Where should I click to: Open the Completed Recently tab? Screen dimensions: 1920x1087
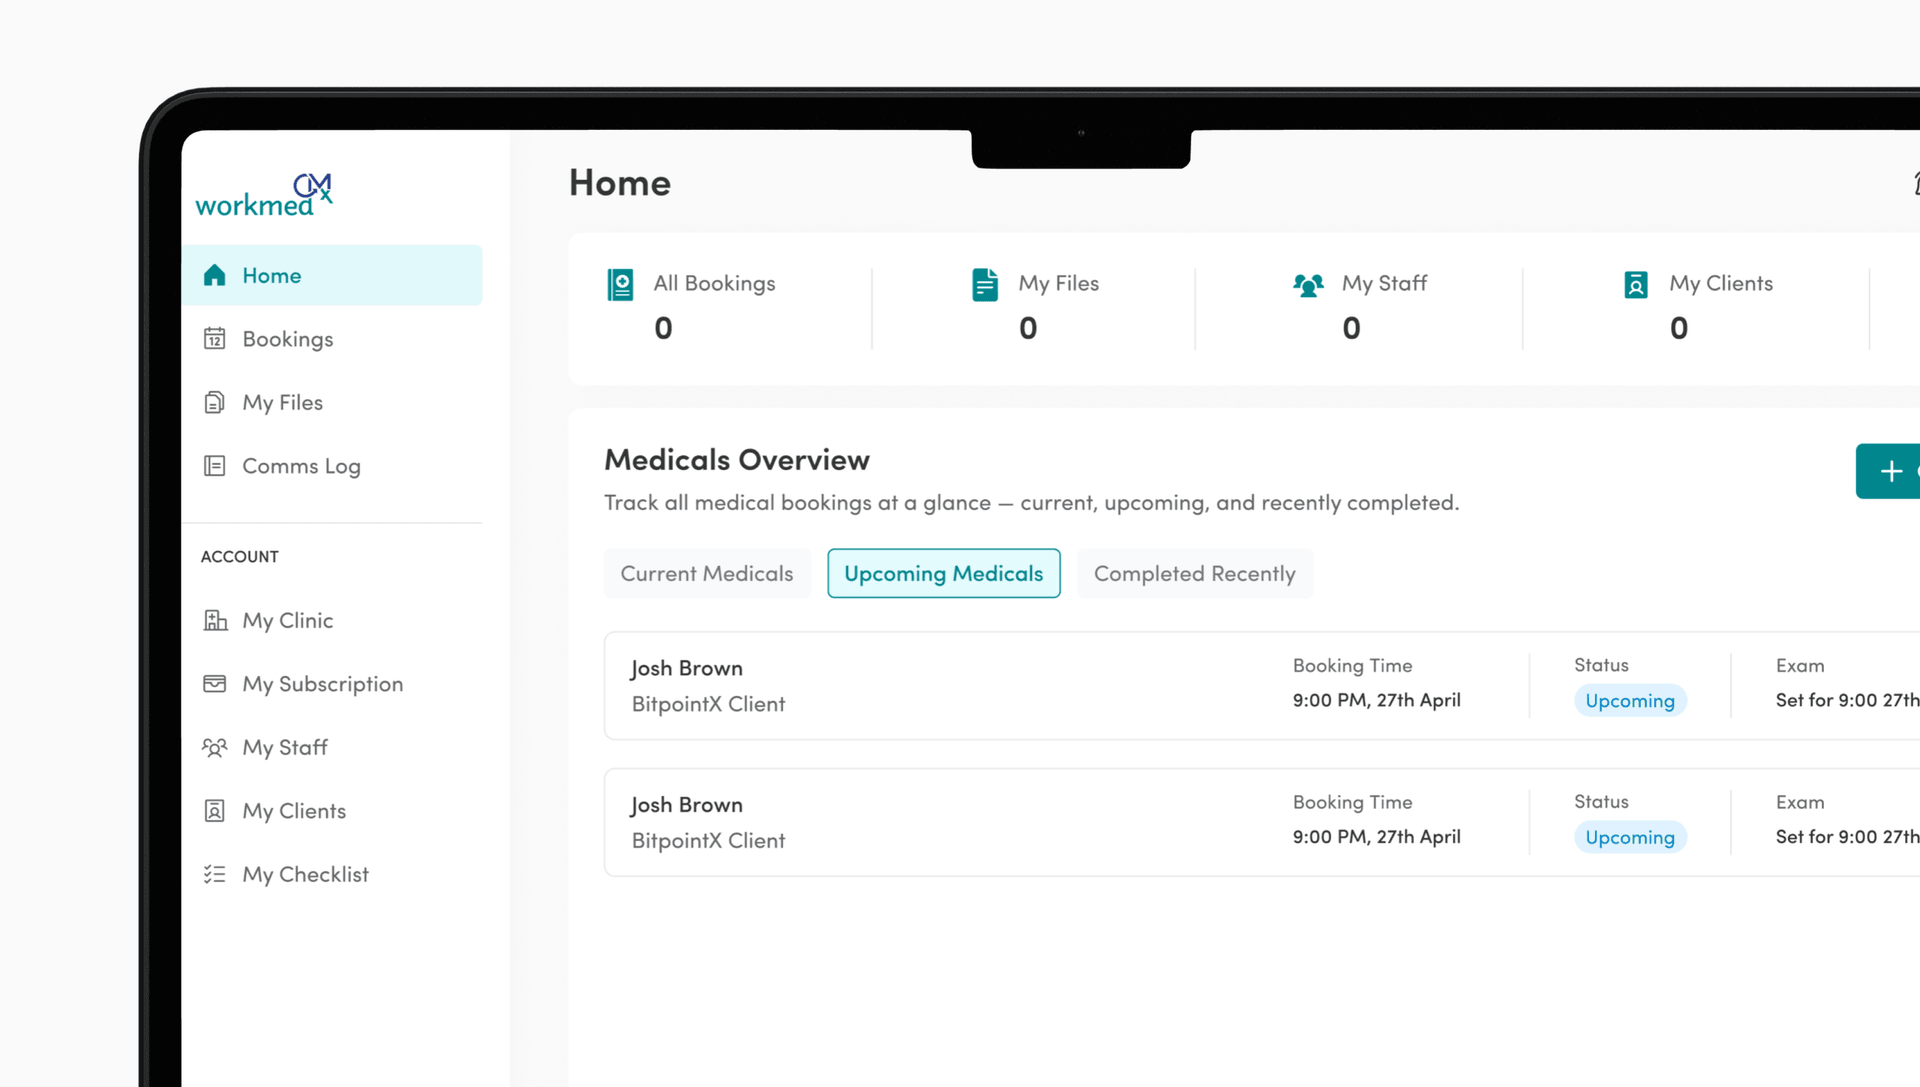click(x=1195, y=573)
